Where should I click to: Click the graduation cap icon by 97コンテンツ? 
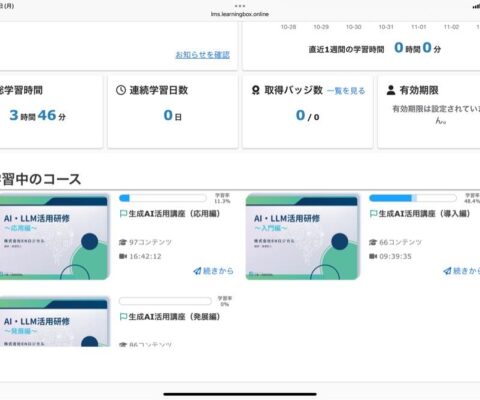click(123, 242)
